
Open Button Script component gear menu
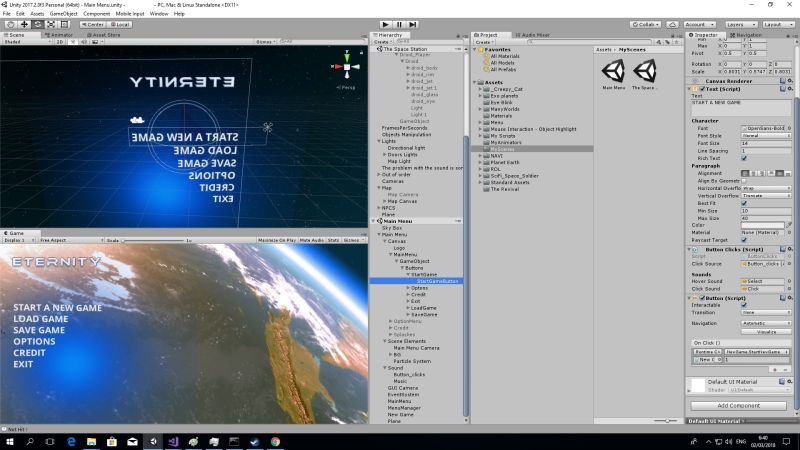pos(790,297)
